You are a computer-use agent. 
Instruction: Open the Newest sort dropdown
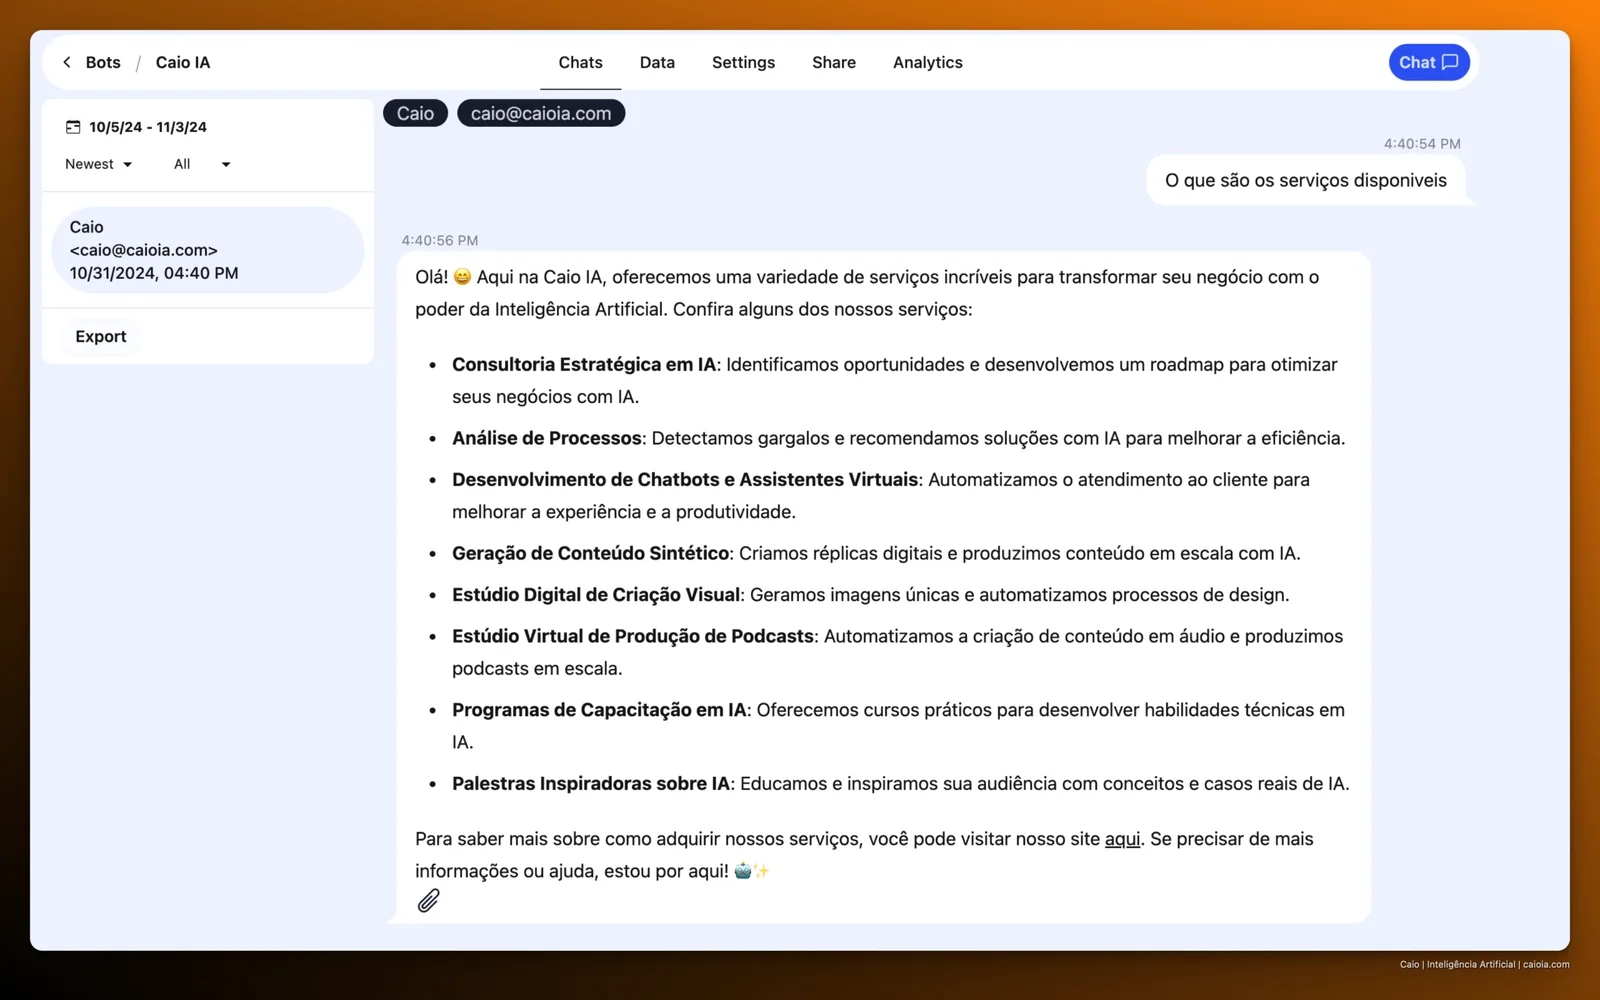[x=98, y=164]
